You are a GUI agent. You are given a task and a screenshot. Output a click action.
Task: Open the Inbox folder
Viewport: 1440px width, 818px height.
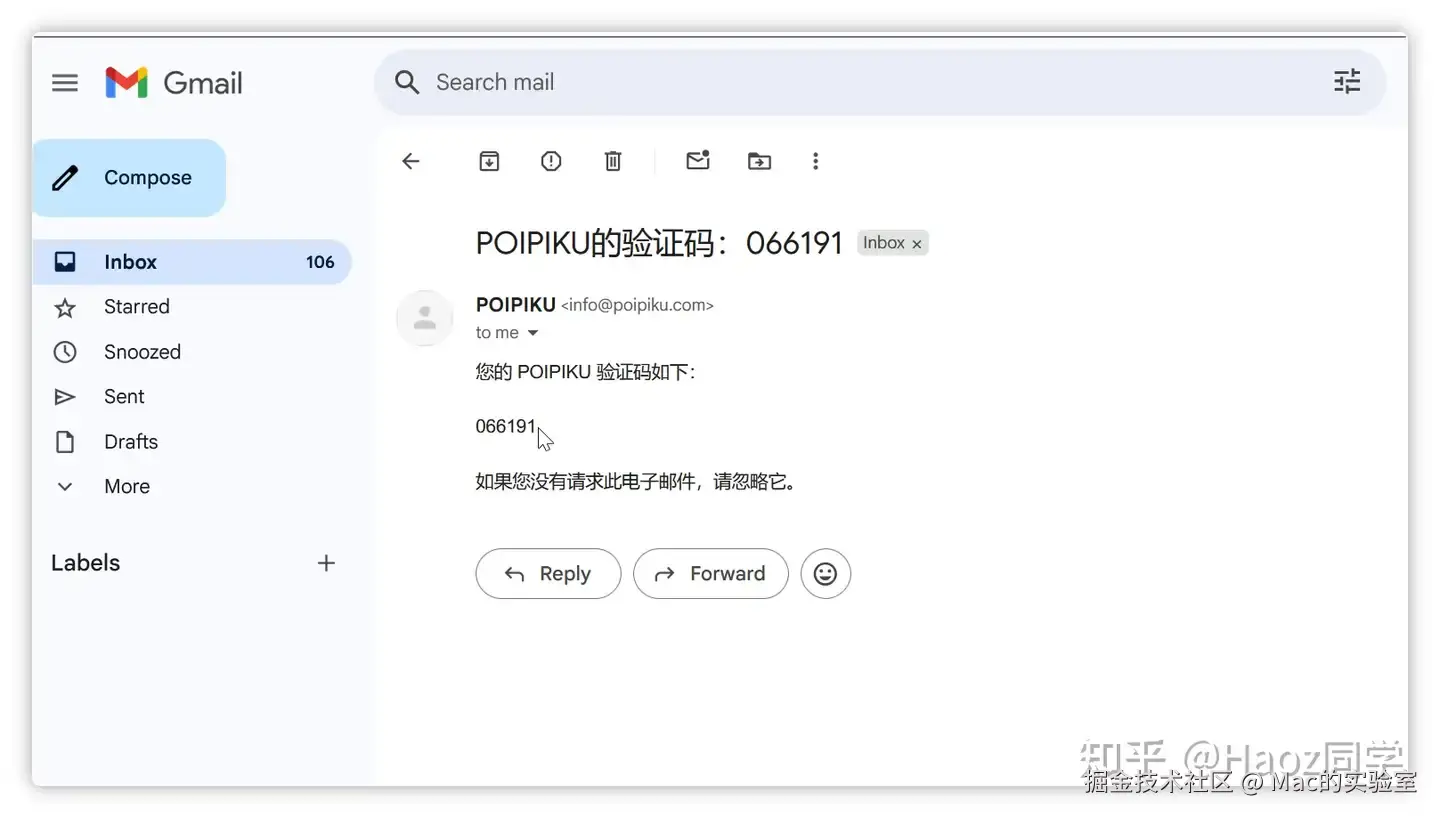tap(192, 262)
